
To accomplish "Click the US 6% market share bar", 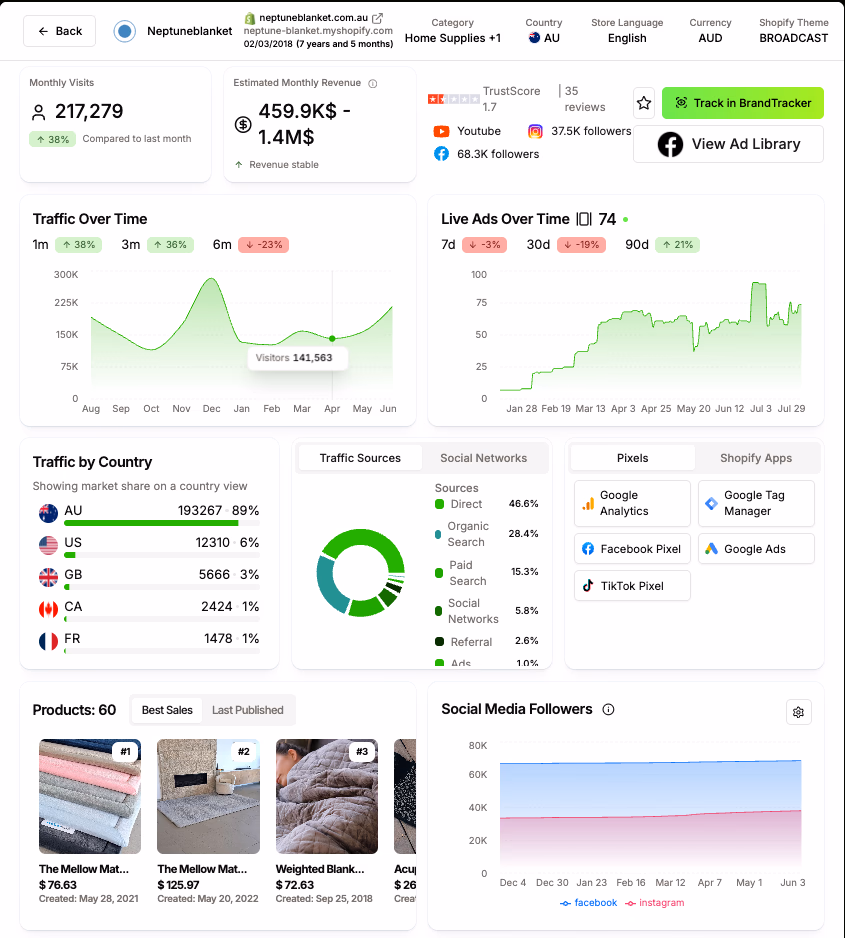I will (161, 555).
